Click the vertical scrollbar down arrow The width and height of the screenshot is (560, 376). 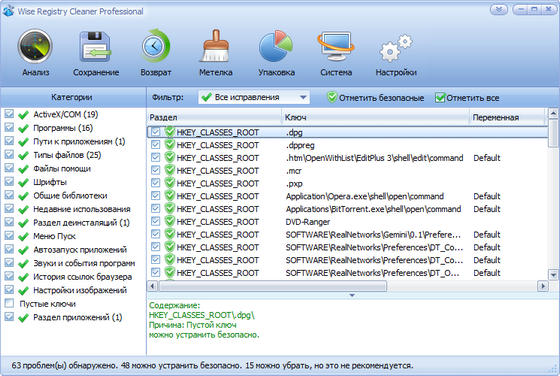[x=553, y=275]
